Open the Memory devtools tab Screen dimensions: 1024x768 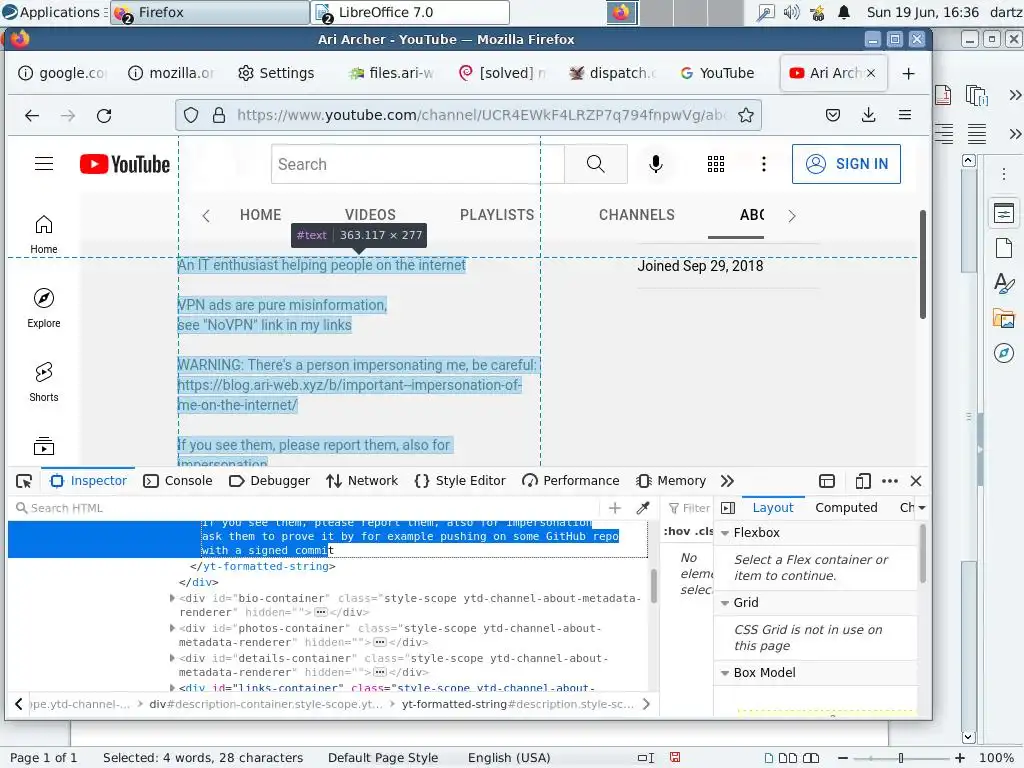(671, 481)
